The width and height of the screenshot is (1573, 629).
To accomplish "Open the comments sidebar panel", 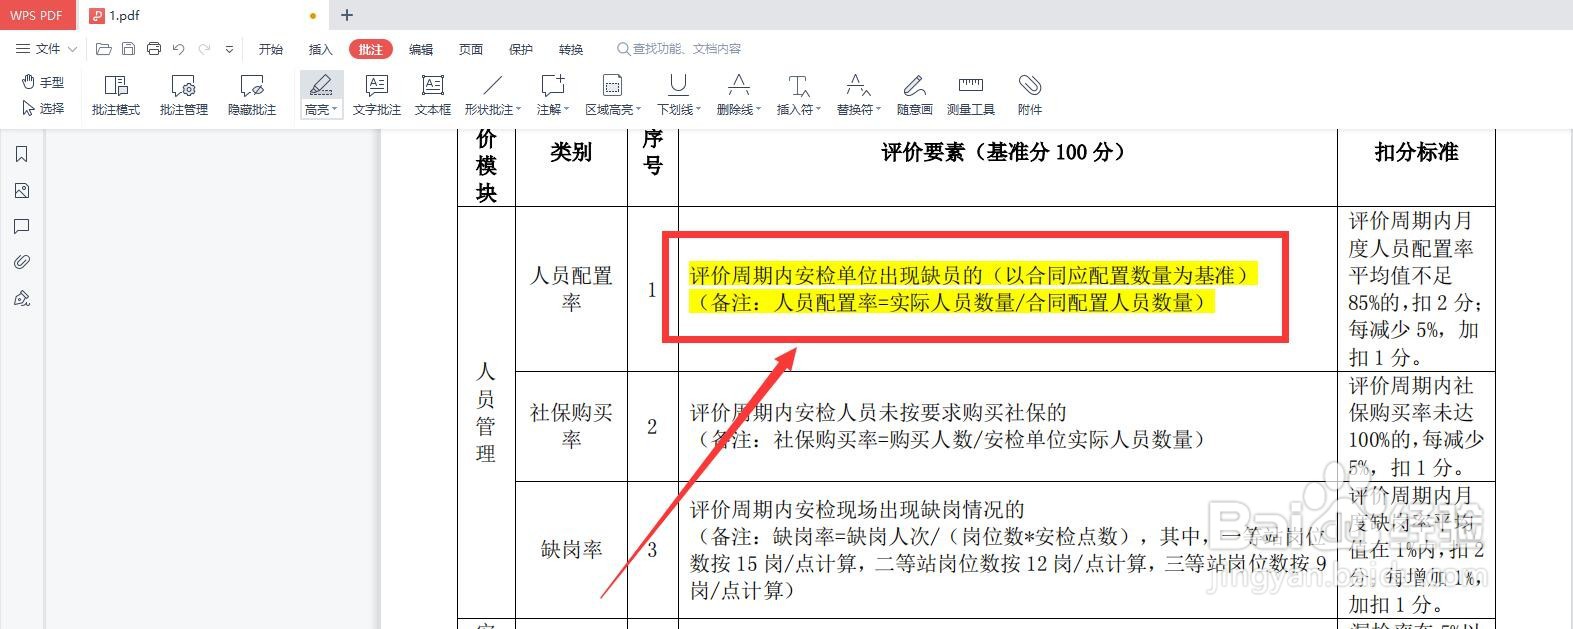I will tap(22, 226).
